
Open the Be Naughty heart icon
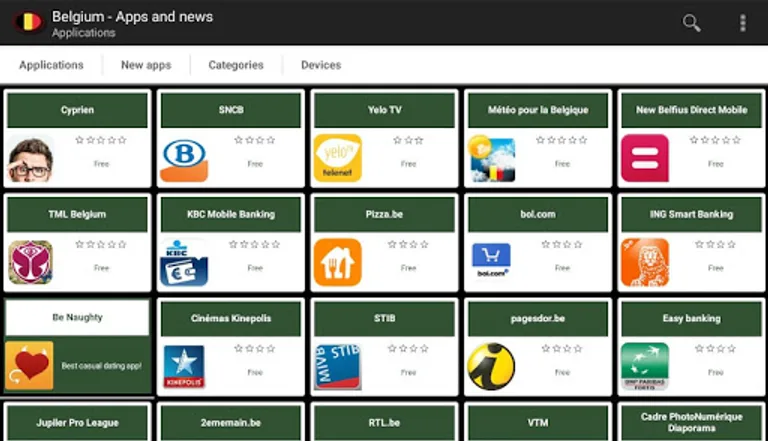tap(29, 366)
